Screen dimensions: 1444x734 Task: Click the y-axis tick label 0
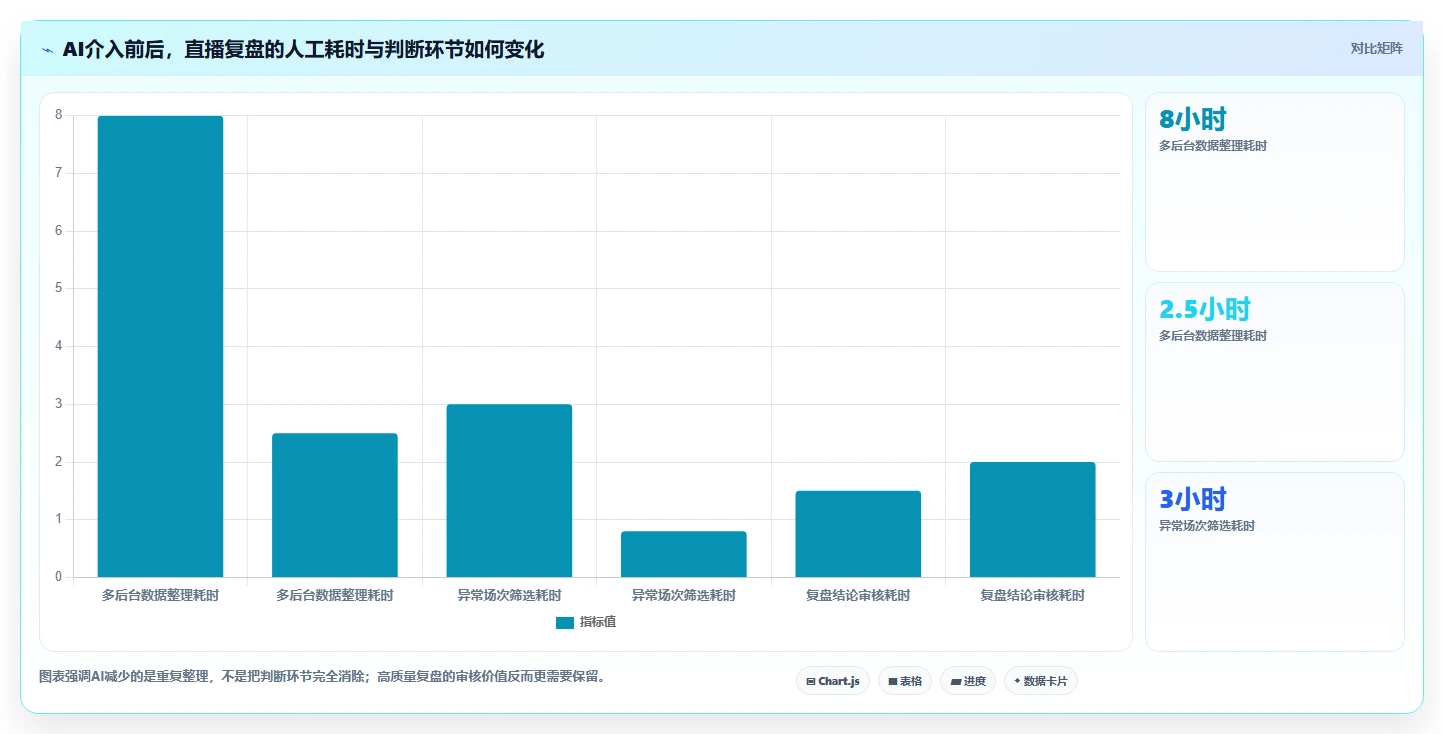[x=58, y=577]
